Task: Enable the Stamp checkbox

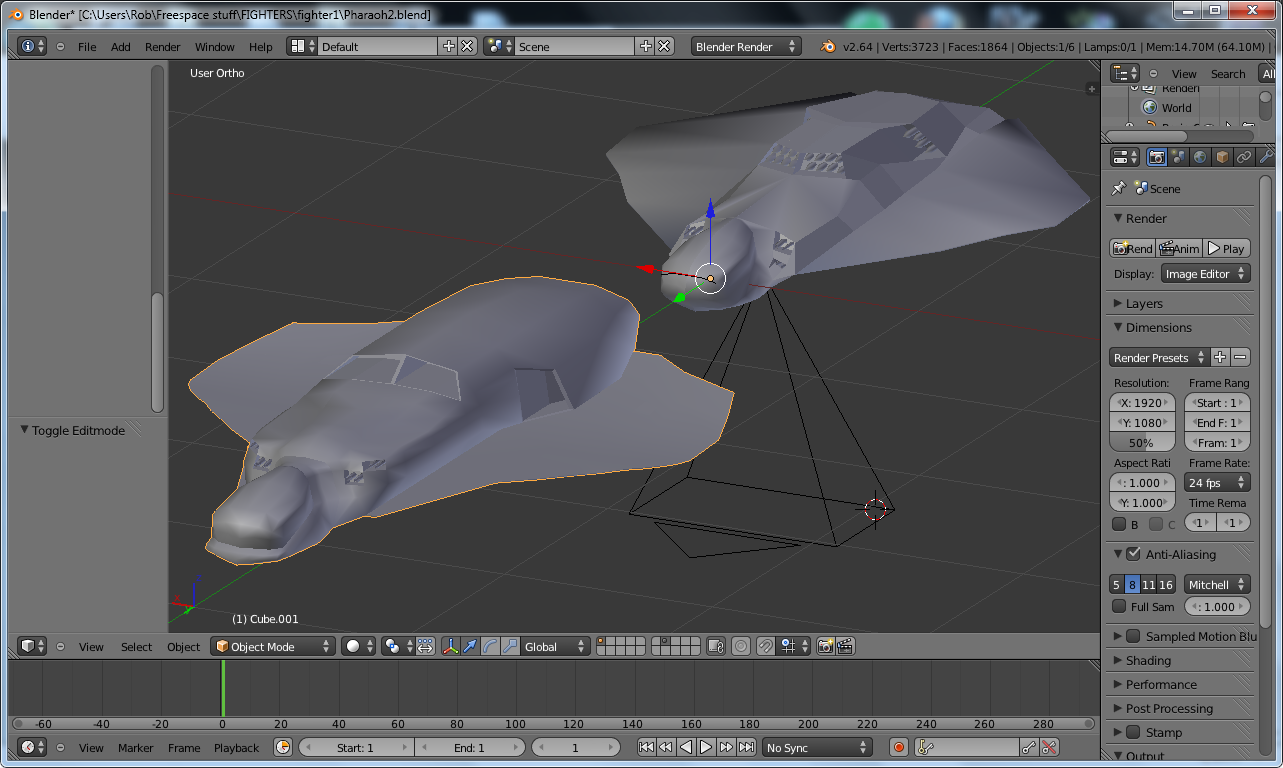Action: (1133, 732)
